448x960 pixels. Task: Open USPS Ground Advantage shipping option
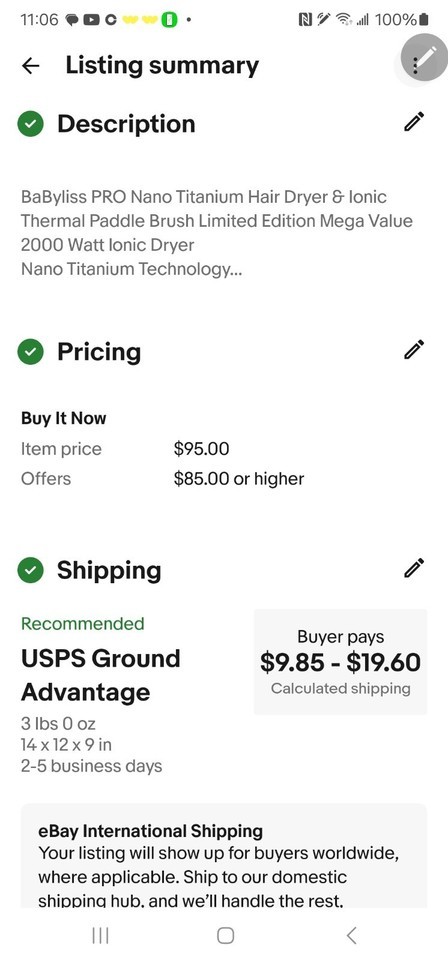(x=101, y=675)
